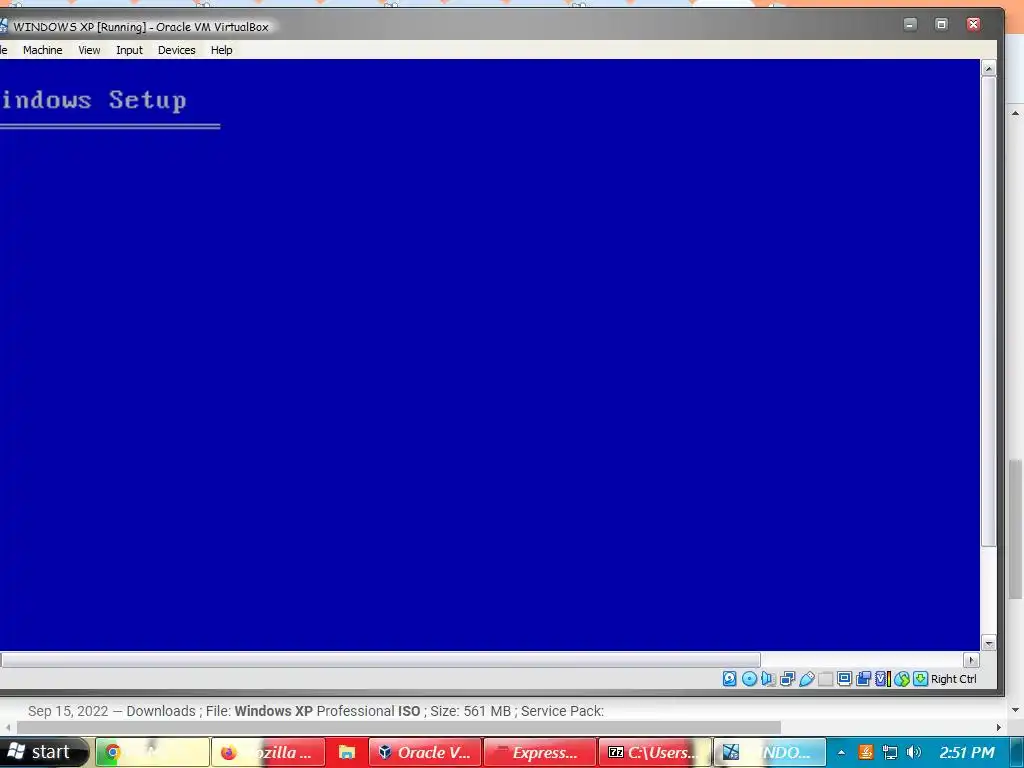
Task: Open the optical drive status icon
Action: pos(749,679)
